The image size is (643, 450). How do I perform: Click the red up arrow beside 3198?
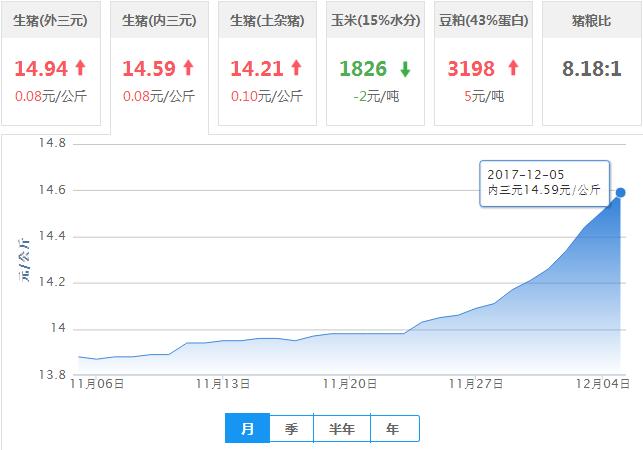[513, 68]
